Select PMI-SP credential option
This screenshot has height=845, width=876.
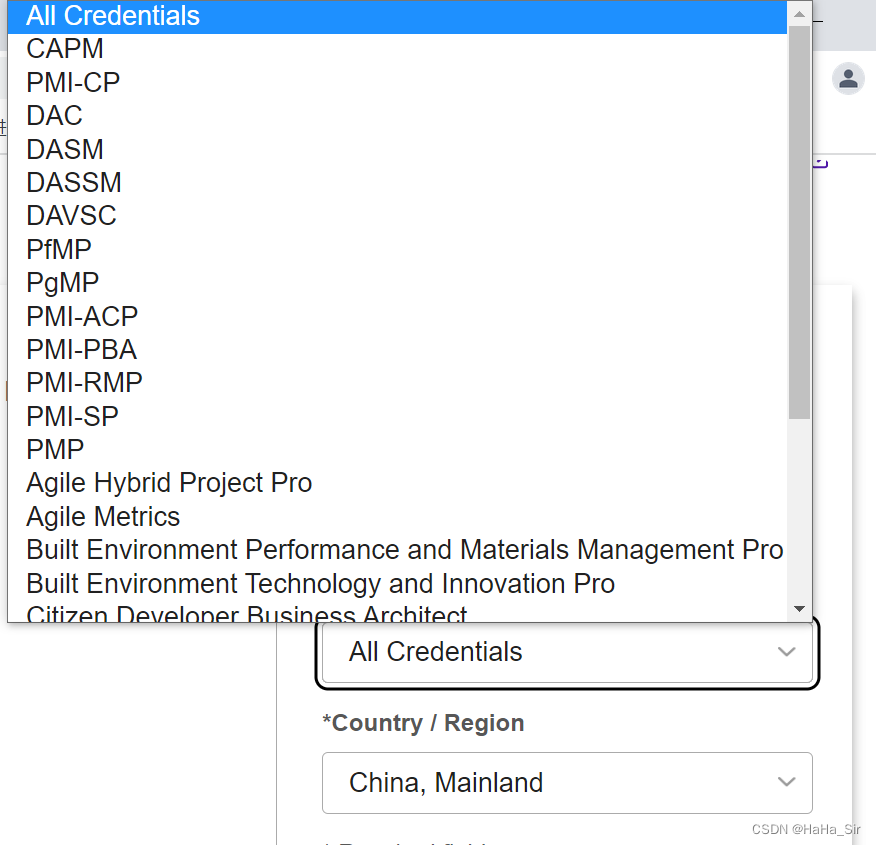pyautogui.click(x=397, y=417)
